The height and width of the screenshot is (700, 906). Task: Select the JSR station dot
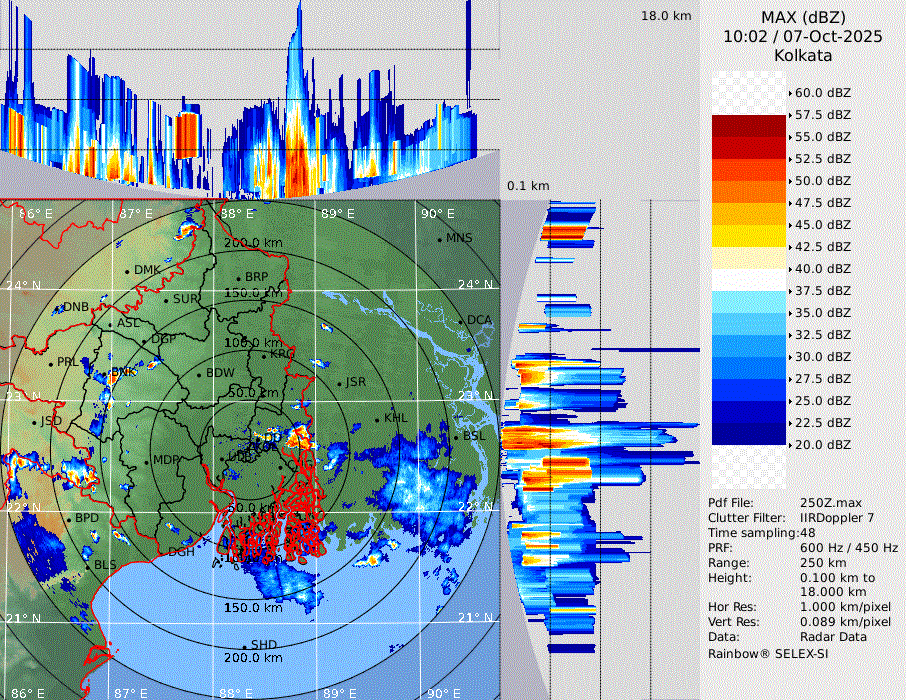pyautogui.click(x=339, y=383)
